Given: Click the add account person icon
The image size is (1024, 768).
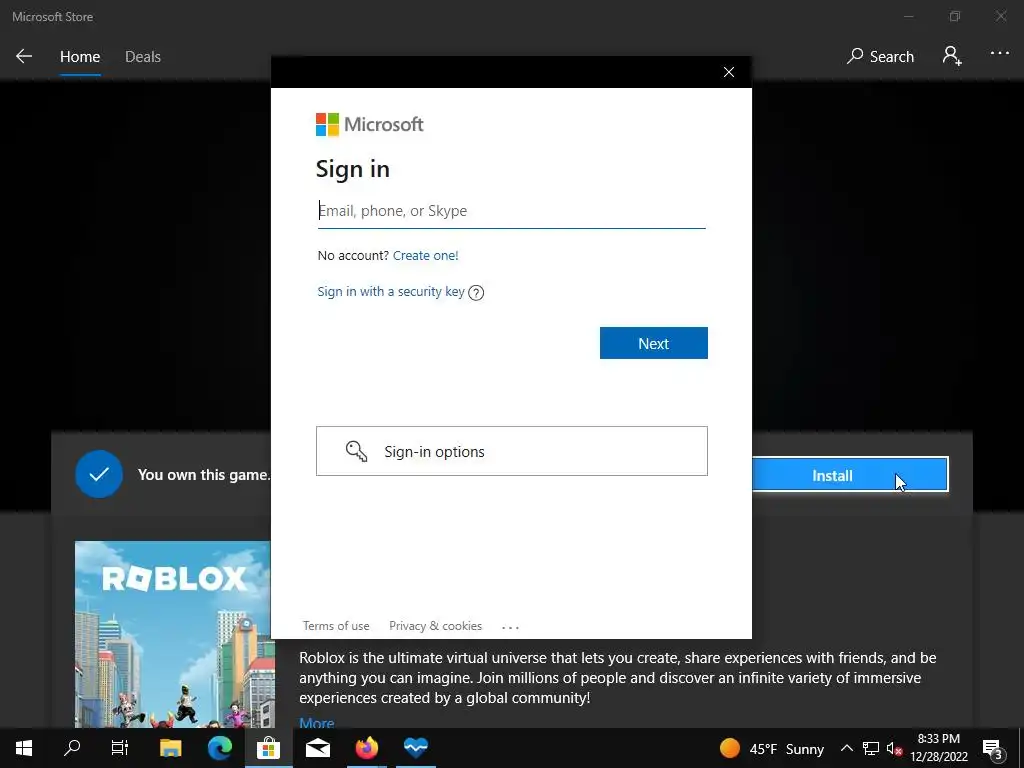Looking at the screenshot, I should point(952,56).
